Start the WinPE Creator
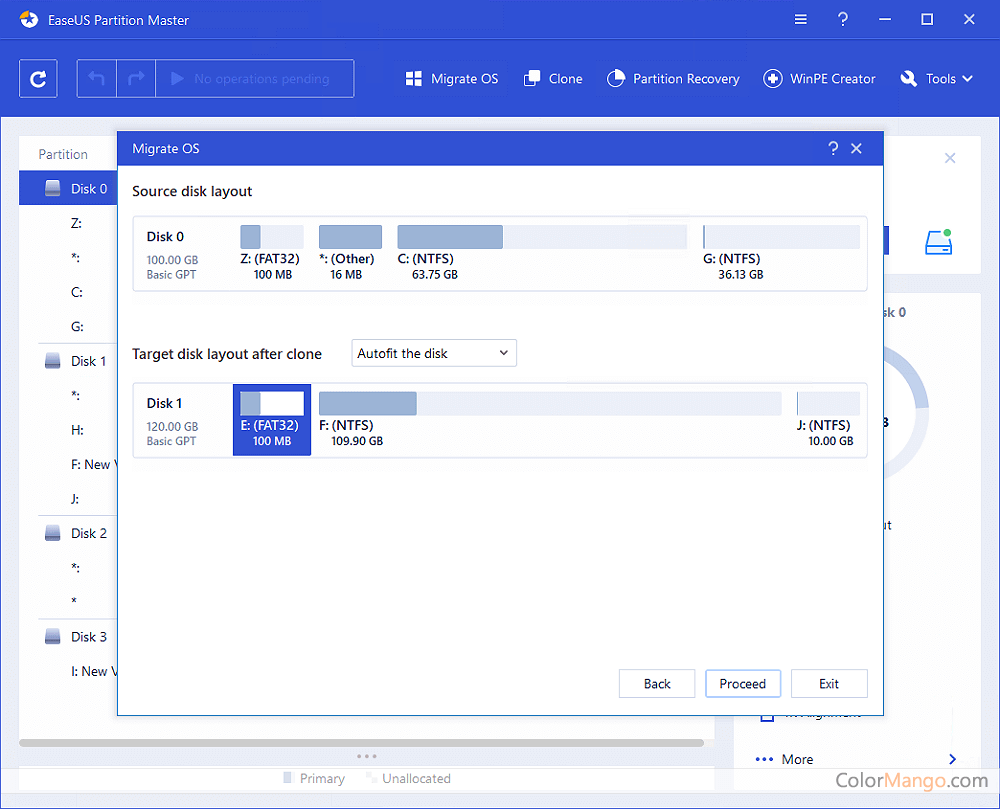The width and height of the screenshot is (1000, 809). click(819, 79)
